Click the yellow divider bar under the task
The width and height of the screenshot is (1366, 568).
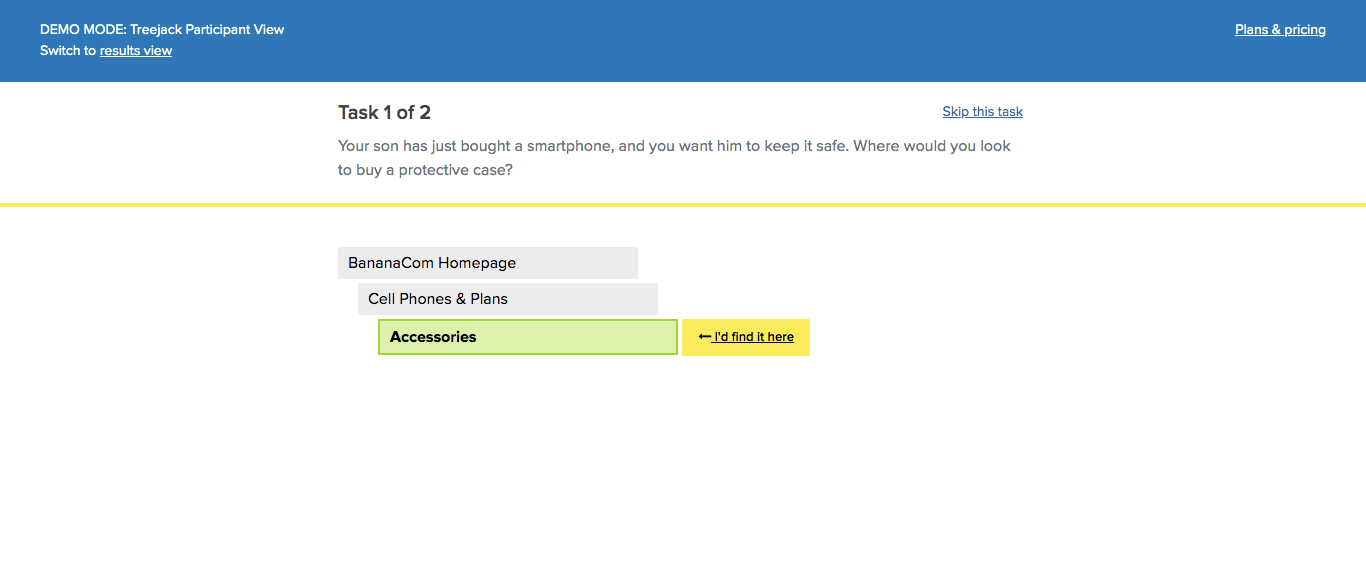[x=683, y=205]
